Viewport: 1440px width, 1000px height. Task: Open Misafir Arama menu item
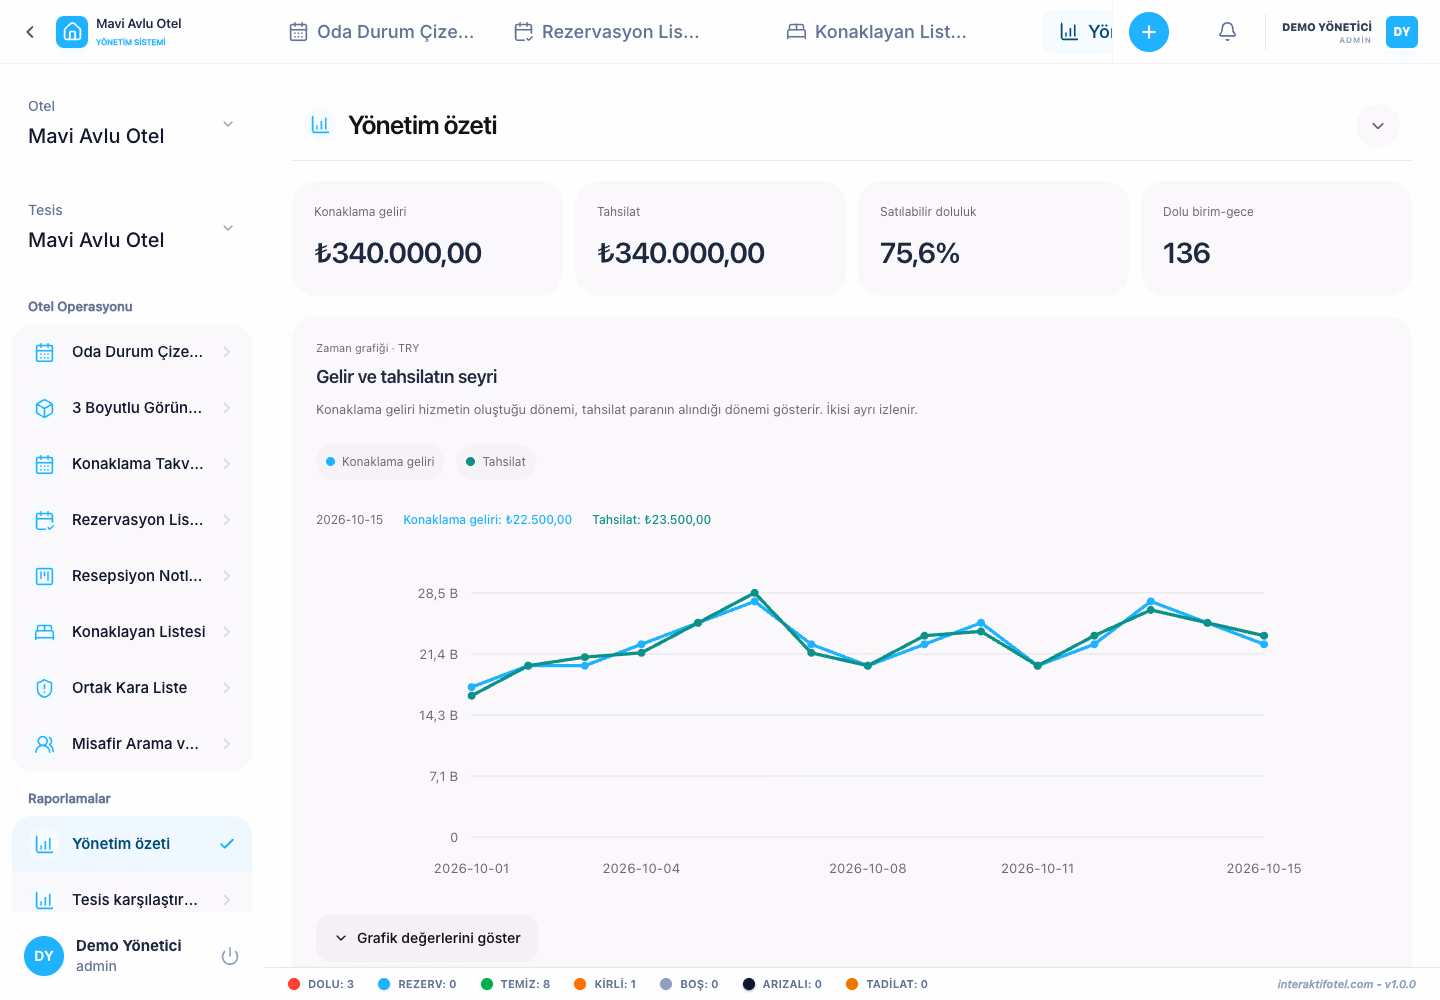click(132, 744)
